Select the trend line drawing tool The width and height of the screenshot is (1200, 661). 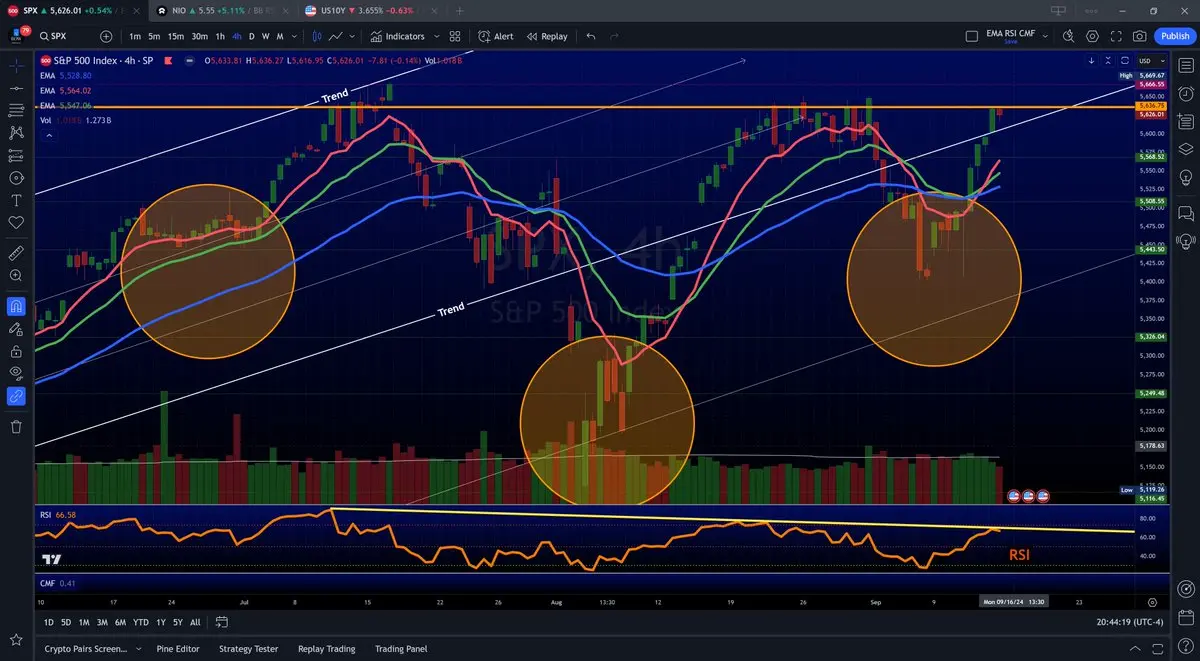[16, 87]
